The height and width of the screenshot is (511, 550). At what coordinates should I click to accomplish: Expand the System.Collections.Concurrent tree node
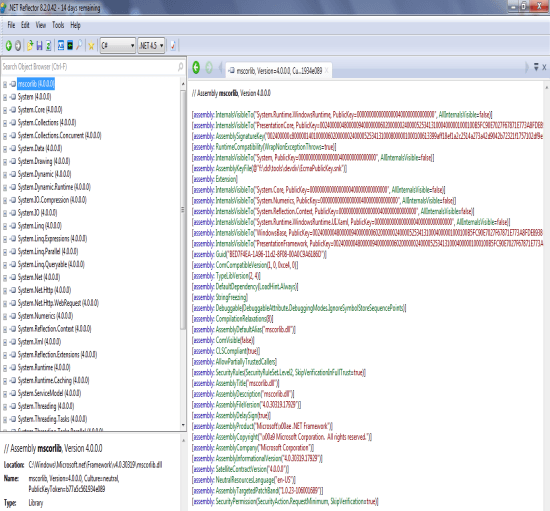5,136
